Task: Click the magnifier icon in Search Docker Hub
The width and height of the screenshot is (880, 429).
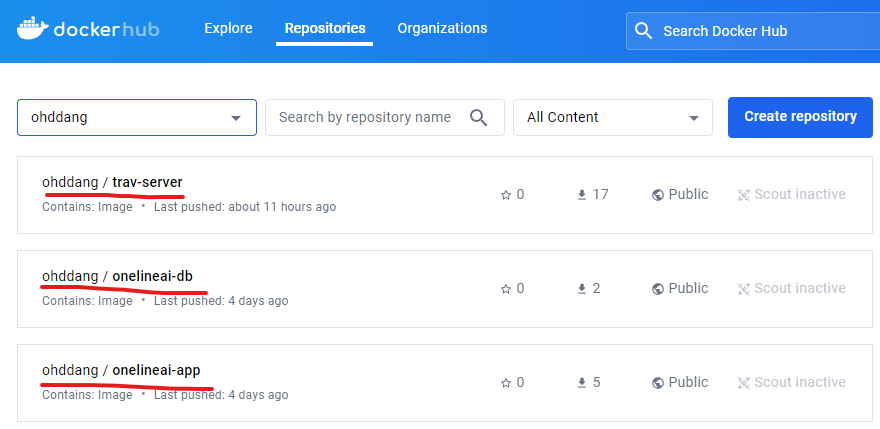Action: pyautogui.click(x=643, y=31)
